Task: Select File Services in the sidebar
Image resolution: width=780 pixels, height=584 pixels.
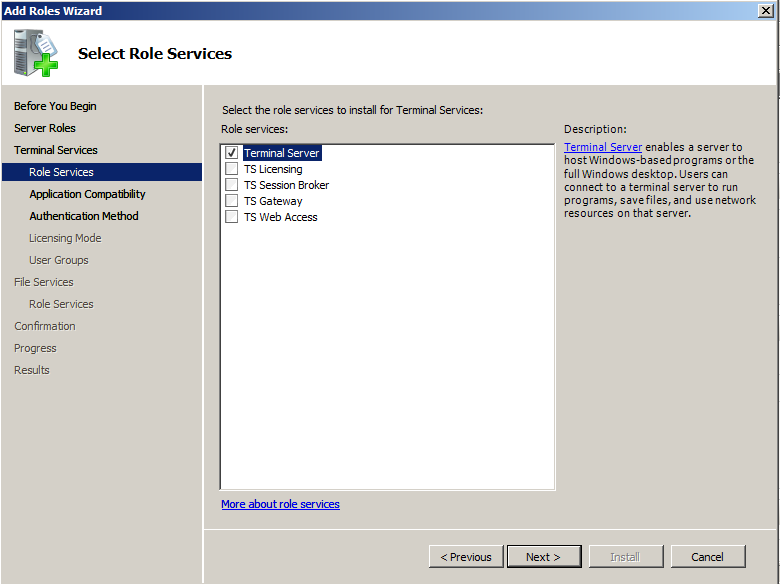Action: click(44, 282)
